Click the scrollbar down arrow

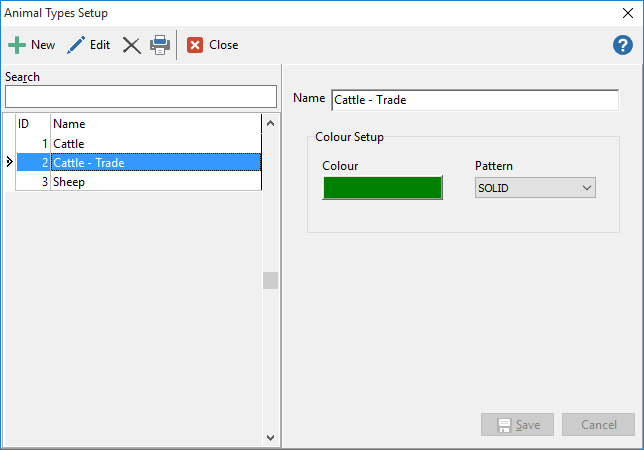[x=270, y=438]
